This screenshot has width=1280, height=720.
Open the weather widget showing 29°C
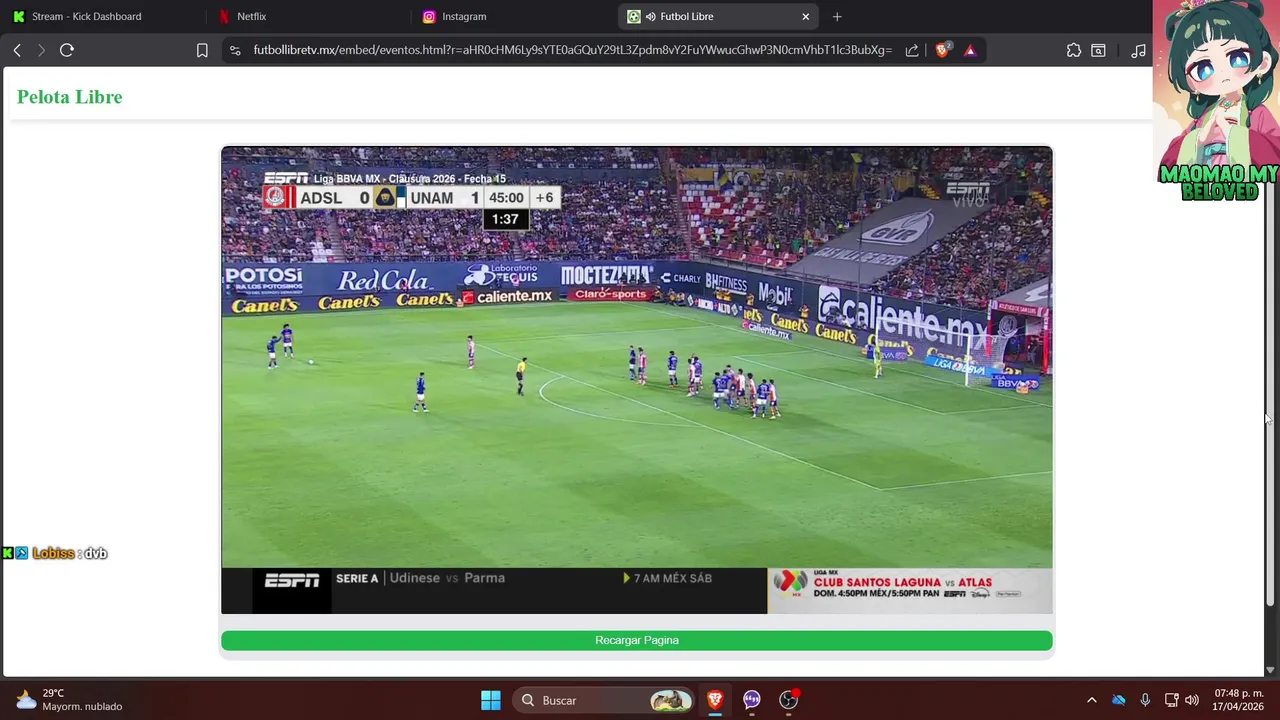(70, 700)
